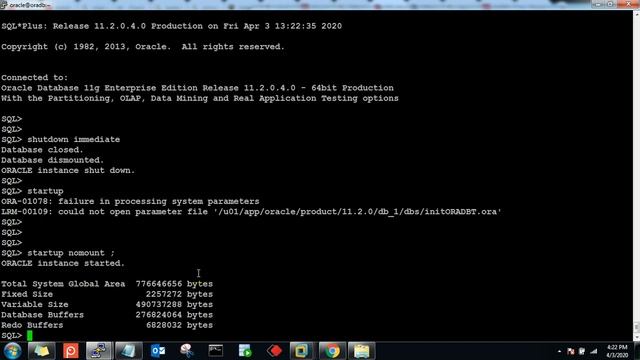Click the green cursor at the SQL prompt
This screenshot has height=360, width=640.
[x=29, y=336]
